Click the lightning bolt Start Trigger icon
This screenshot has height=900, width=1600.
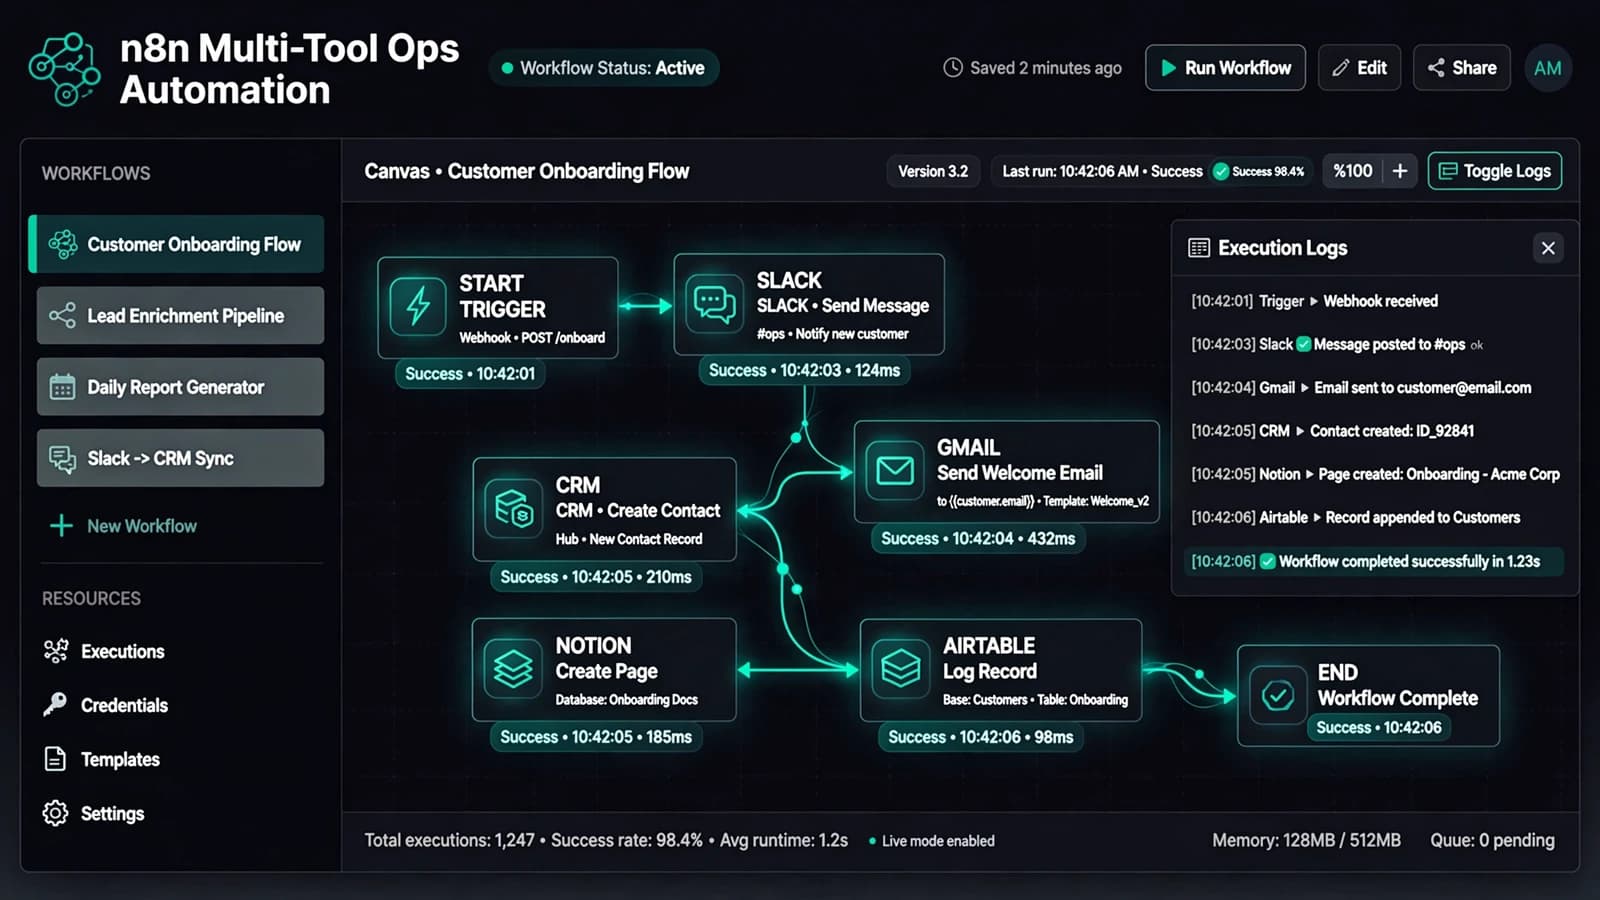click(x=418, y=306)
